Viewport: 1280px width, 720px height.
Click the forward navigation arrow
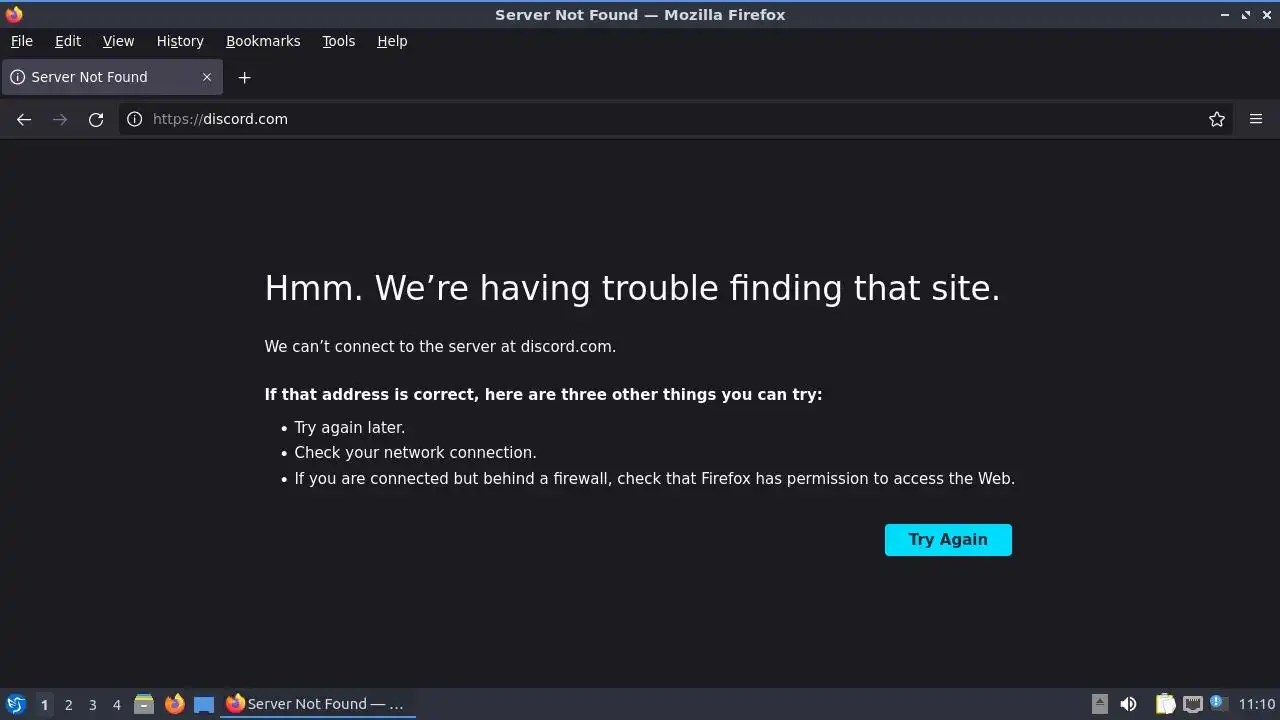[x=60, y=119]
